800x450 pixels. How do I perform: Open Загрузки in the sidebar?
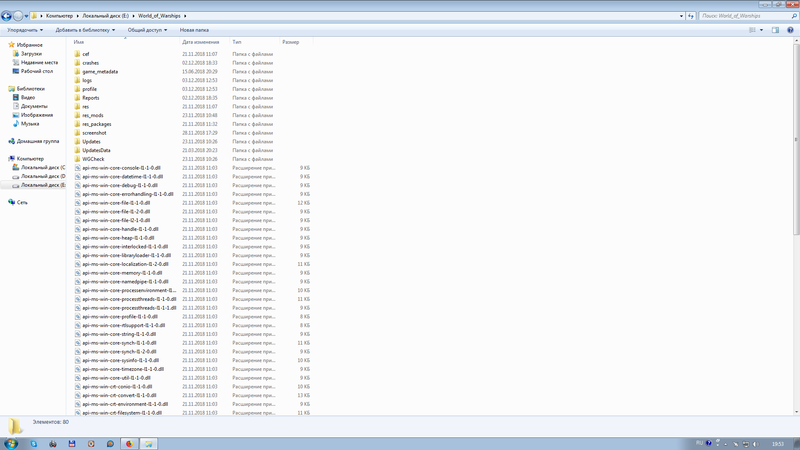click(31, 54)
